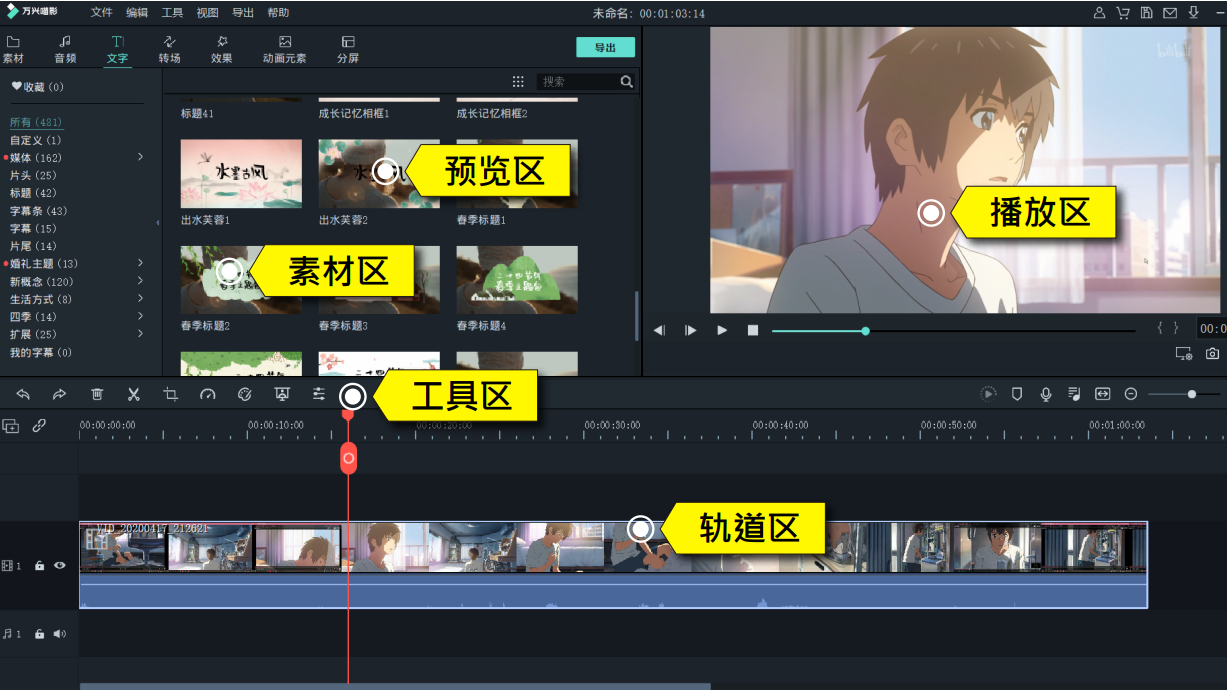Viewport: 1227px width, 690px height.
Task: Expand the 扩展 (25) category
Action: [140, 334]
